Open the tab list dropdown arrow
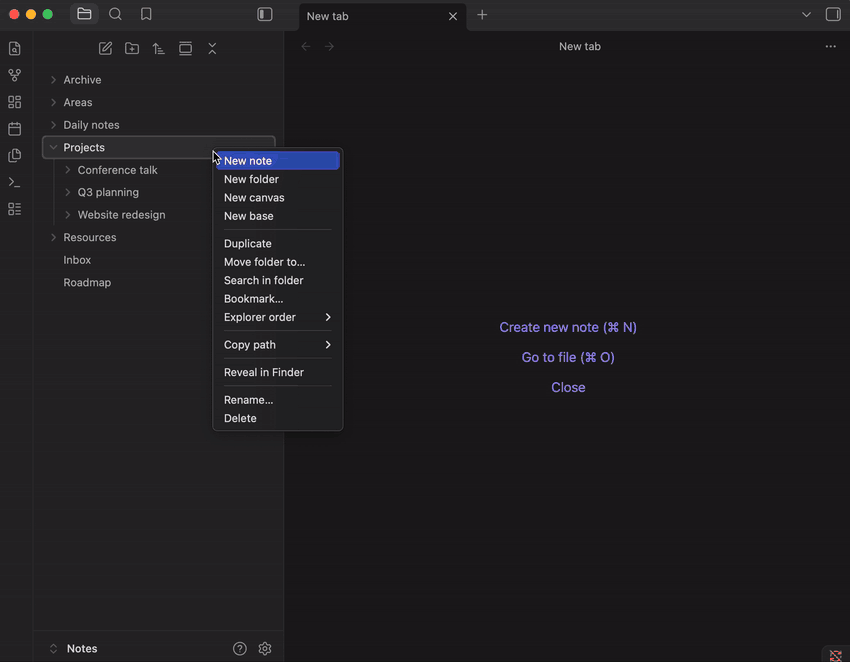 coord(806,15)
